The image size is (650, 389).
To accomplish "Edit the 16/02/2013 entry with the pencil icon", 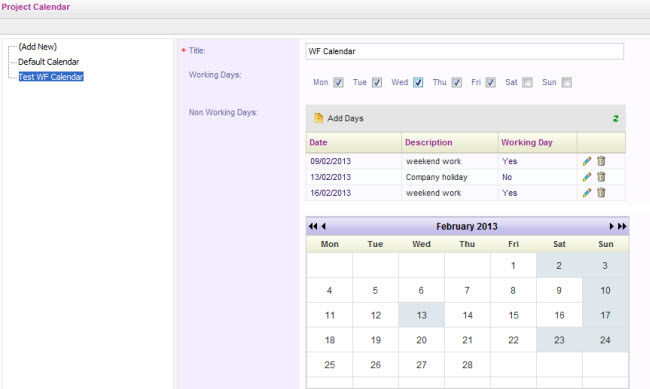I will (587, 193).
